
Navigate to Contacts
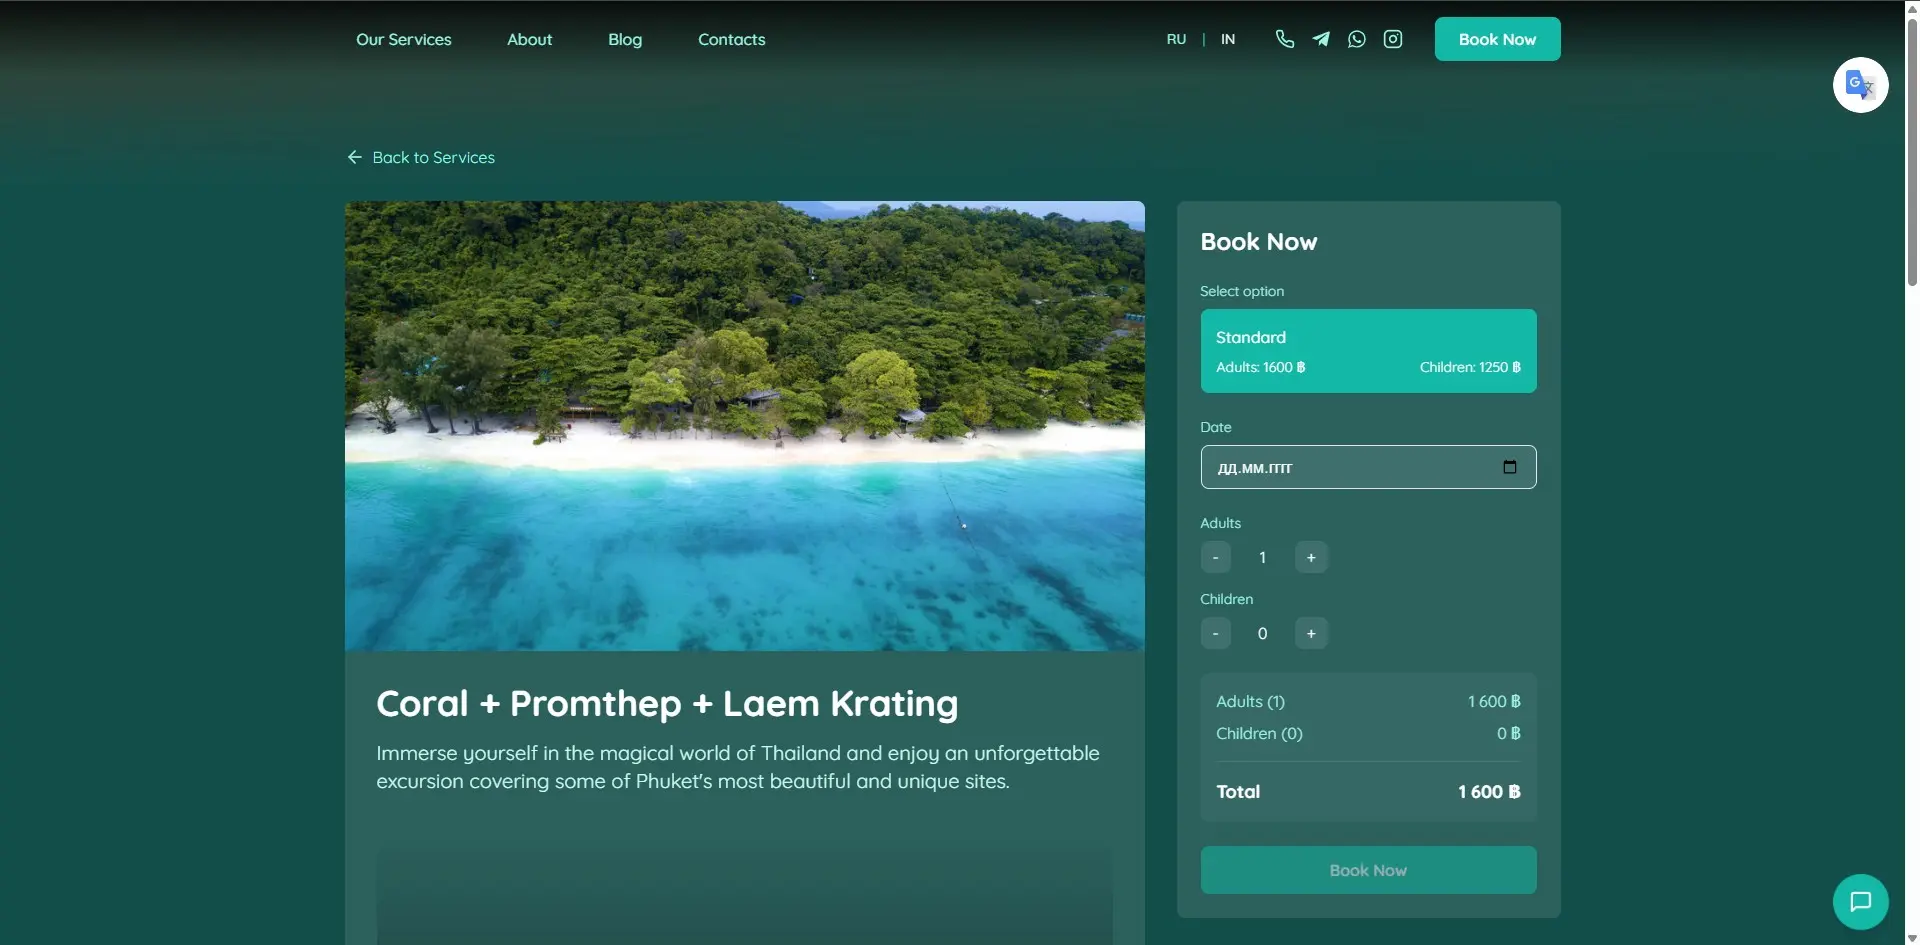[x=731, y=39]
